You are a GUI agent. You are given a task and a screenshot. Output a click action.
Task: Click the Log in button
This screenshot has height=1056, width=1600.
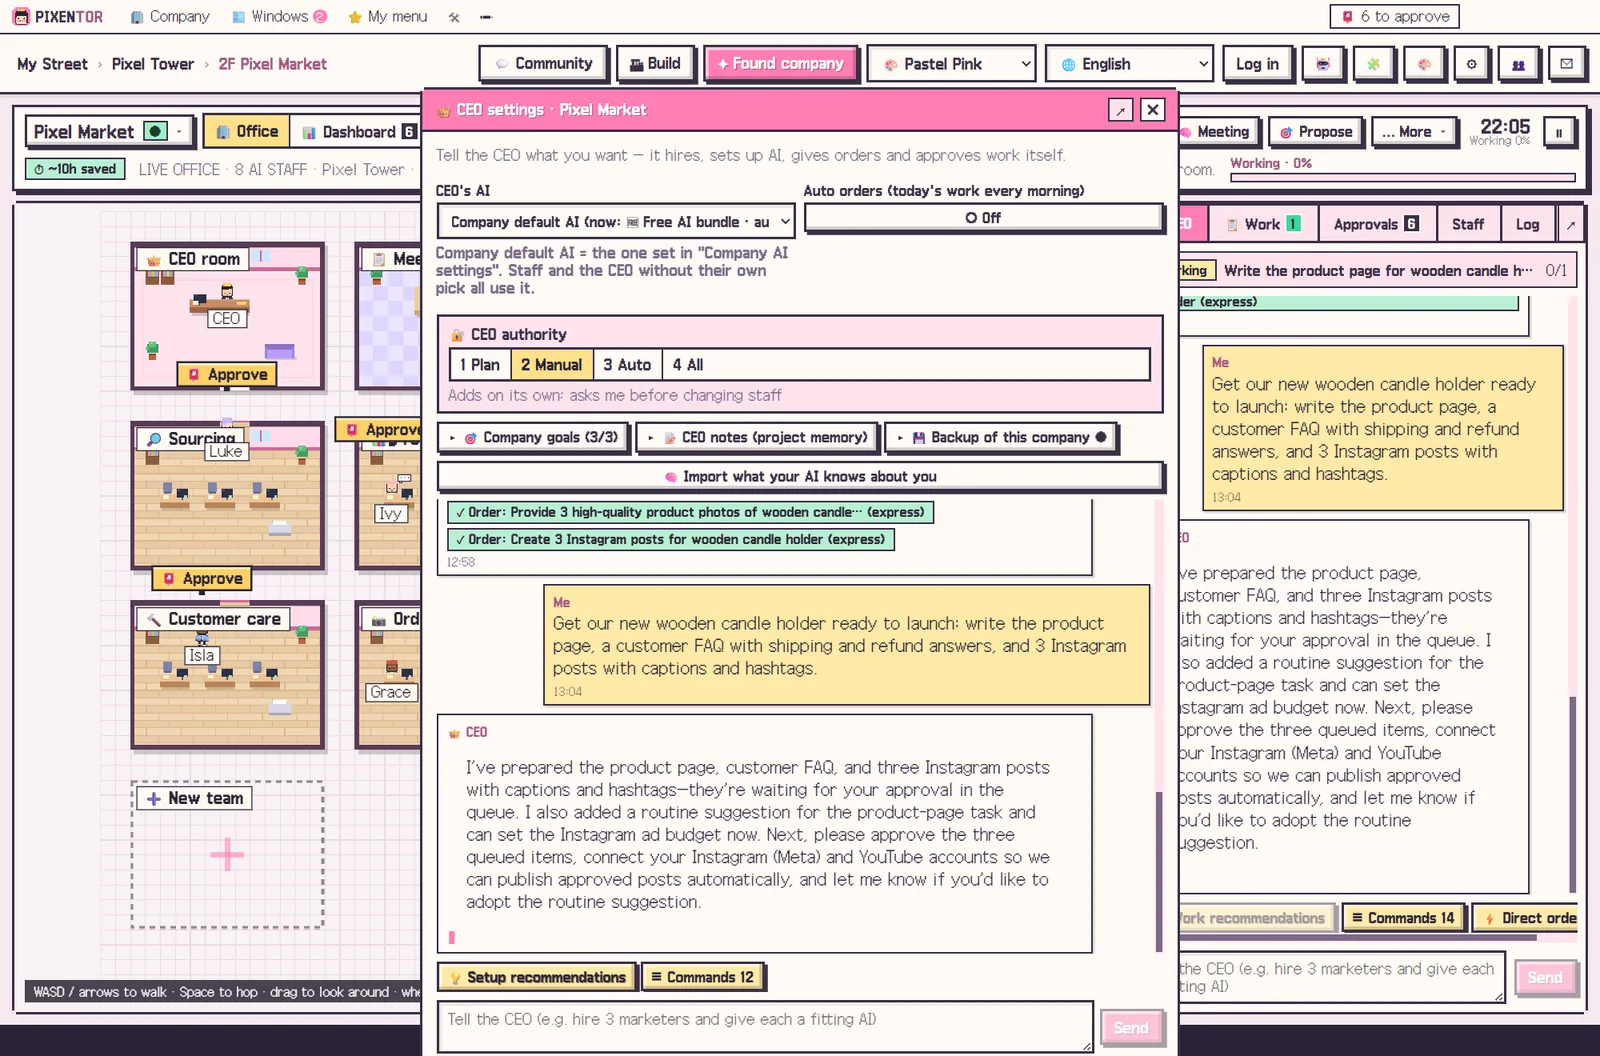(x=1257, y=64)
